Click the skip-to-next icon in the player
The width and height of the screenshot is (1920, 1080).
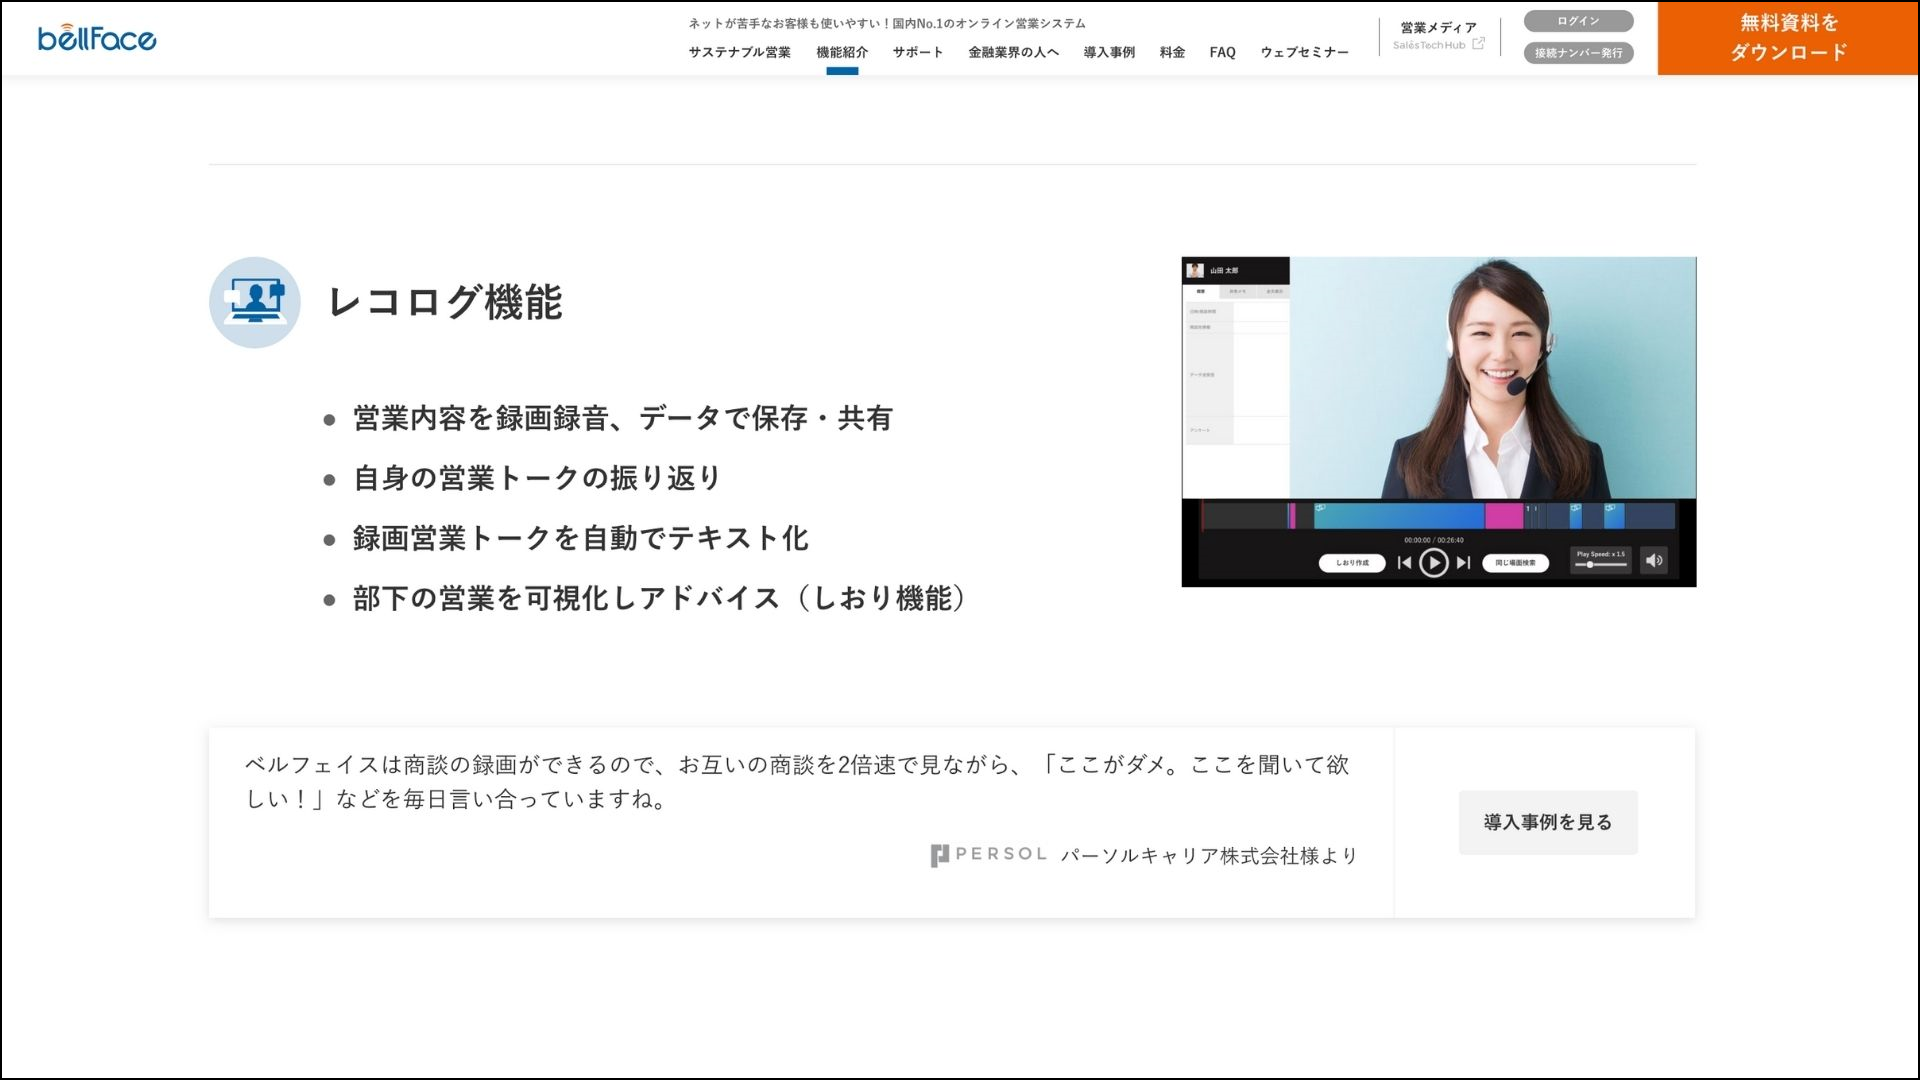point(1464,562)
